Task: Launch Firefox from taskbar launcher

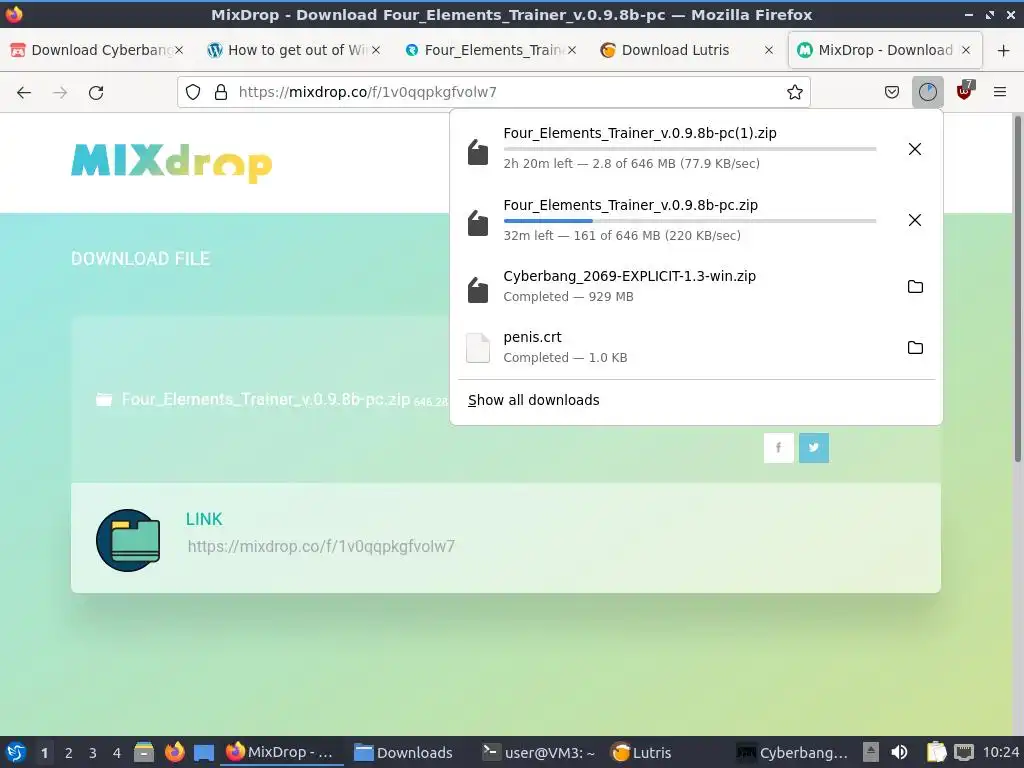Action: (174, 752)
